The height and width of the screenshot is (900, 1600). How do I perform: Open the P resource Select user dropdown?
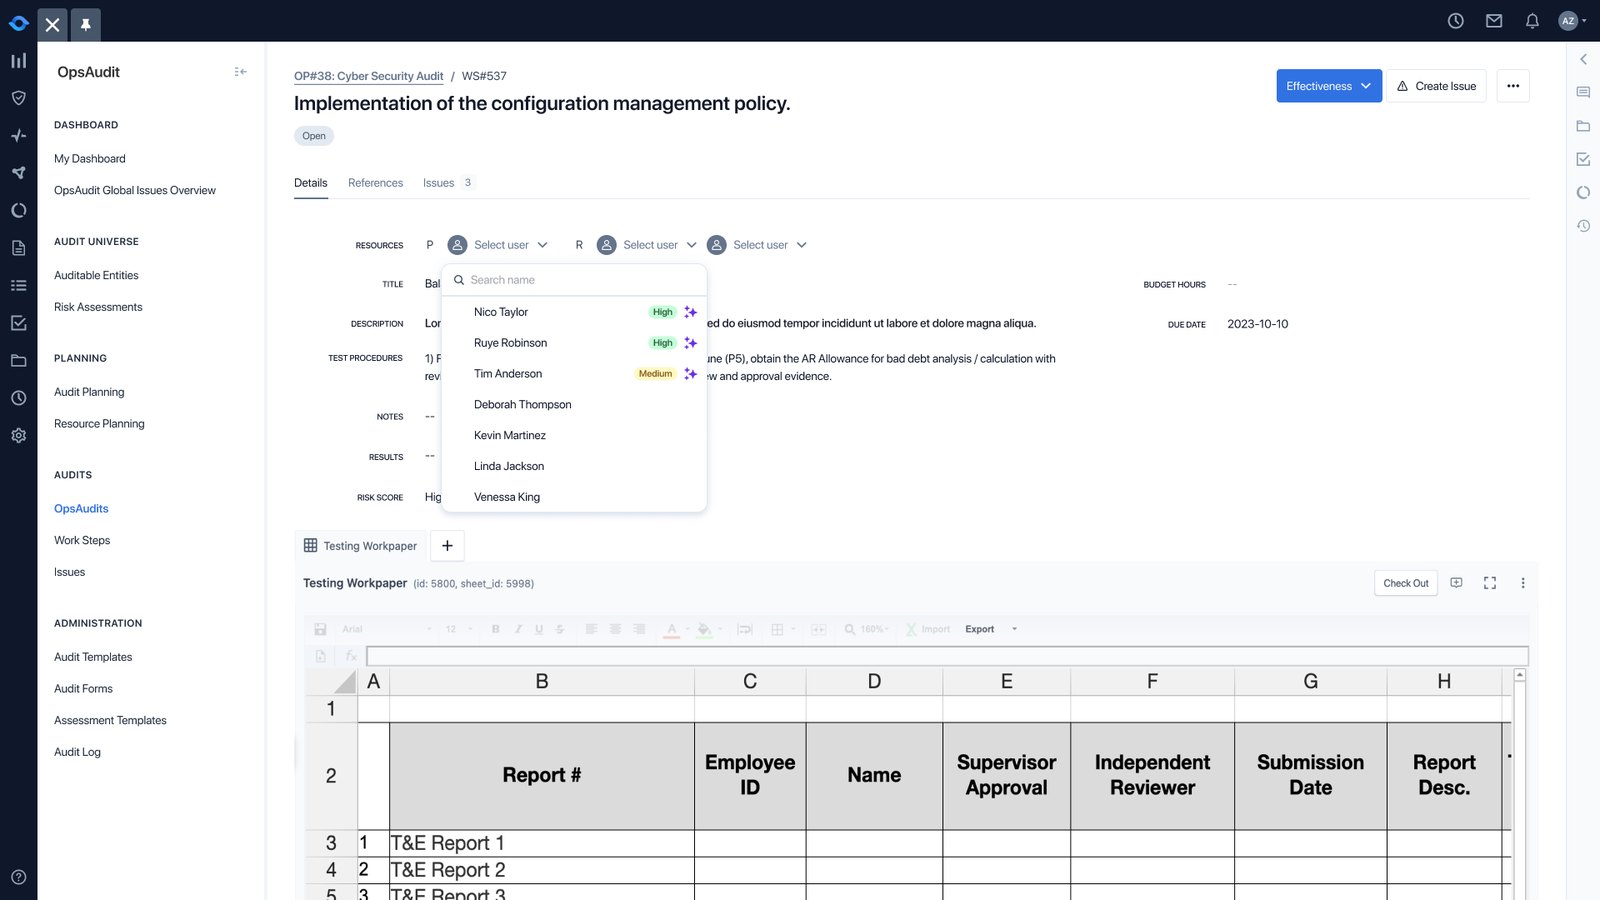[498, 245]
